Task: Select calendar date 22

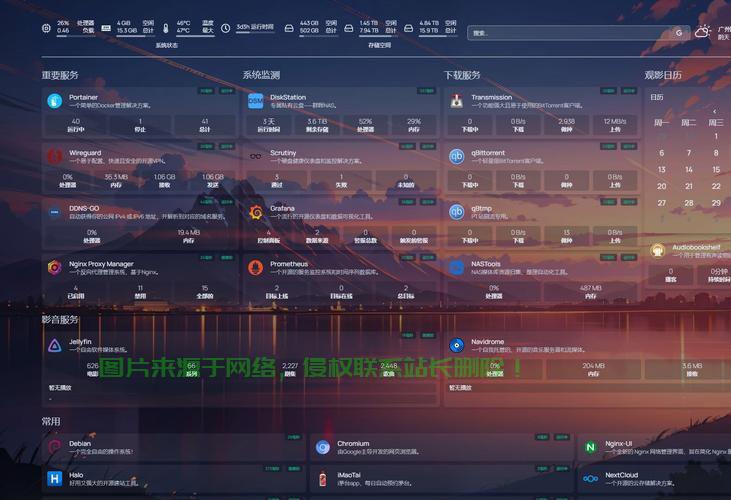Action: [x=716, y=186]
